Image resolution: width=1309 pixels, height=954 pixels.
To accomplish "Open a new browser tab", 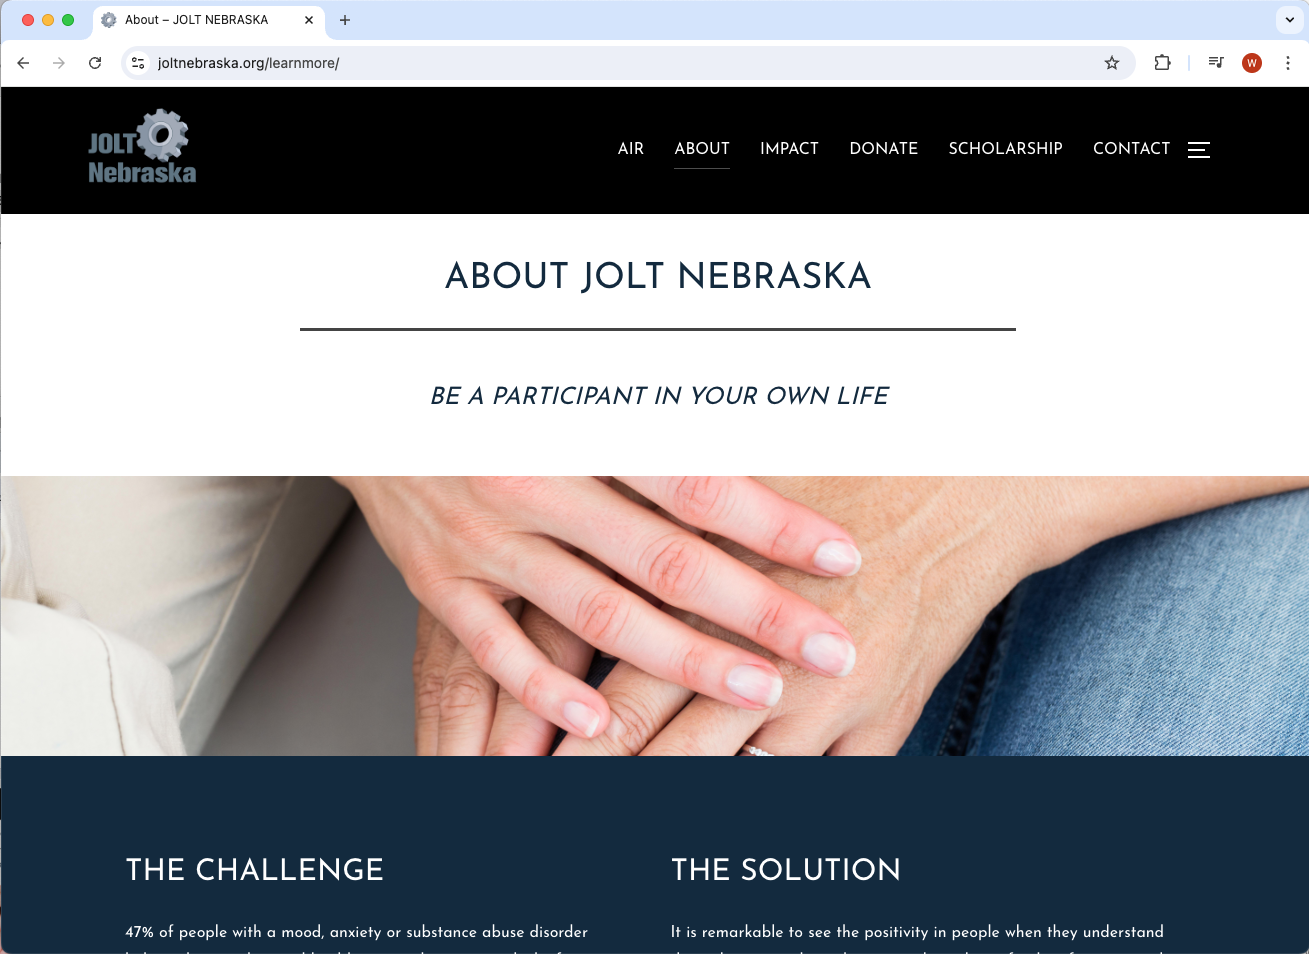I will tap(345, 20).
